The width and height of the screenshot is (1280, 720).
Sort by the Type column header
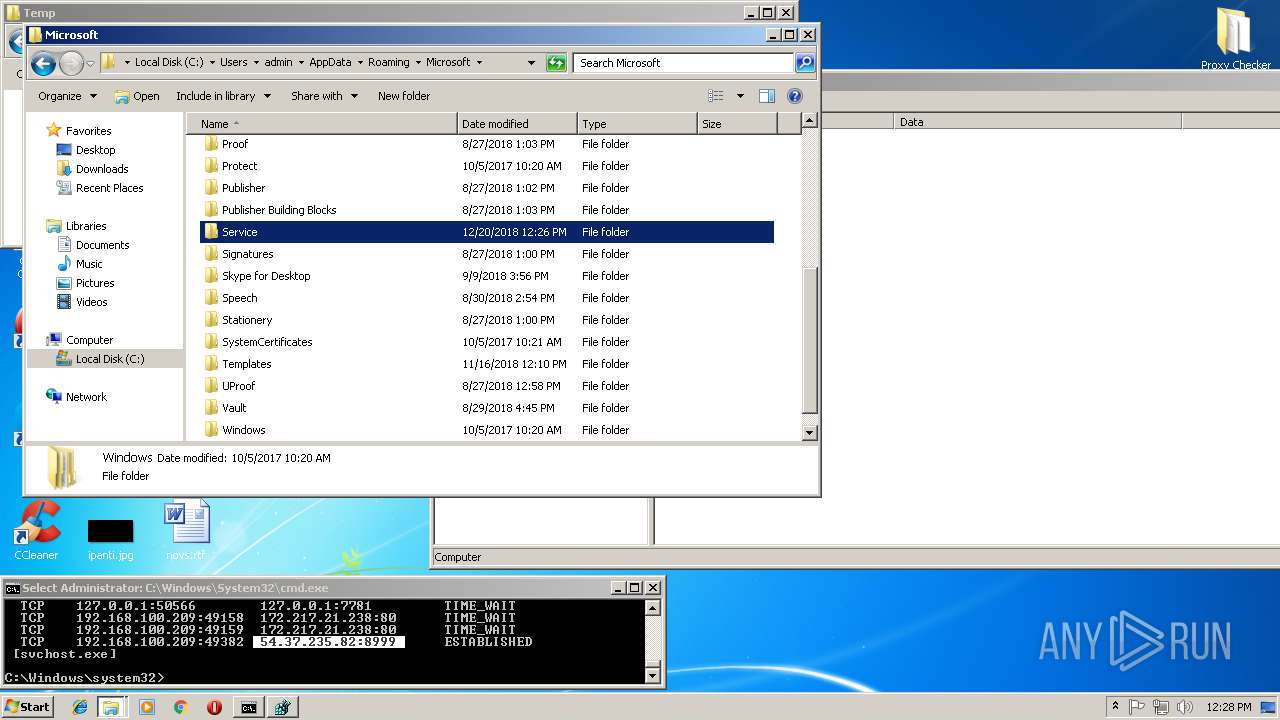(x=637, y=124)
